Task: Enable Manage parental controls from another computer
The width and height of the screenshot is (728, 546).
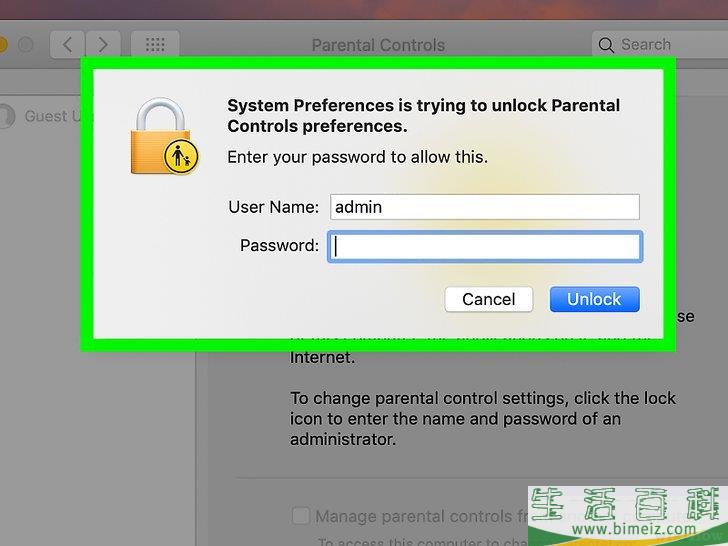Action: coord(300,516)
